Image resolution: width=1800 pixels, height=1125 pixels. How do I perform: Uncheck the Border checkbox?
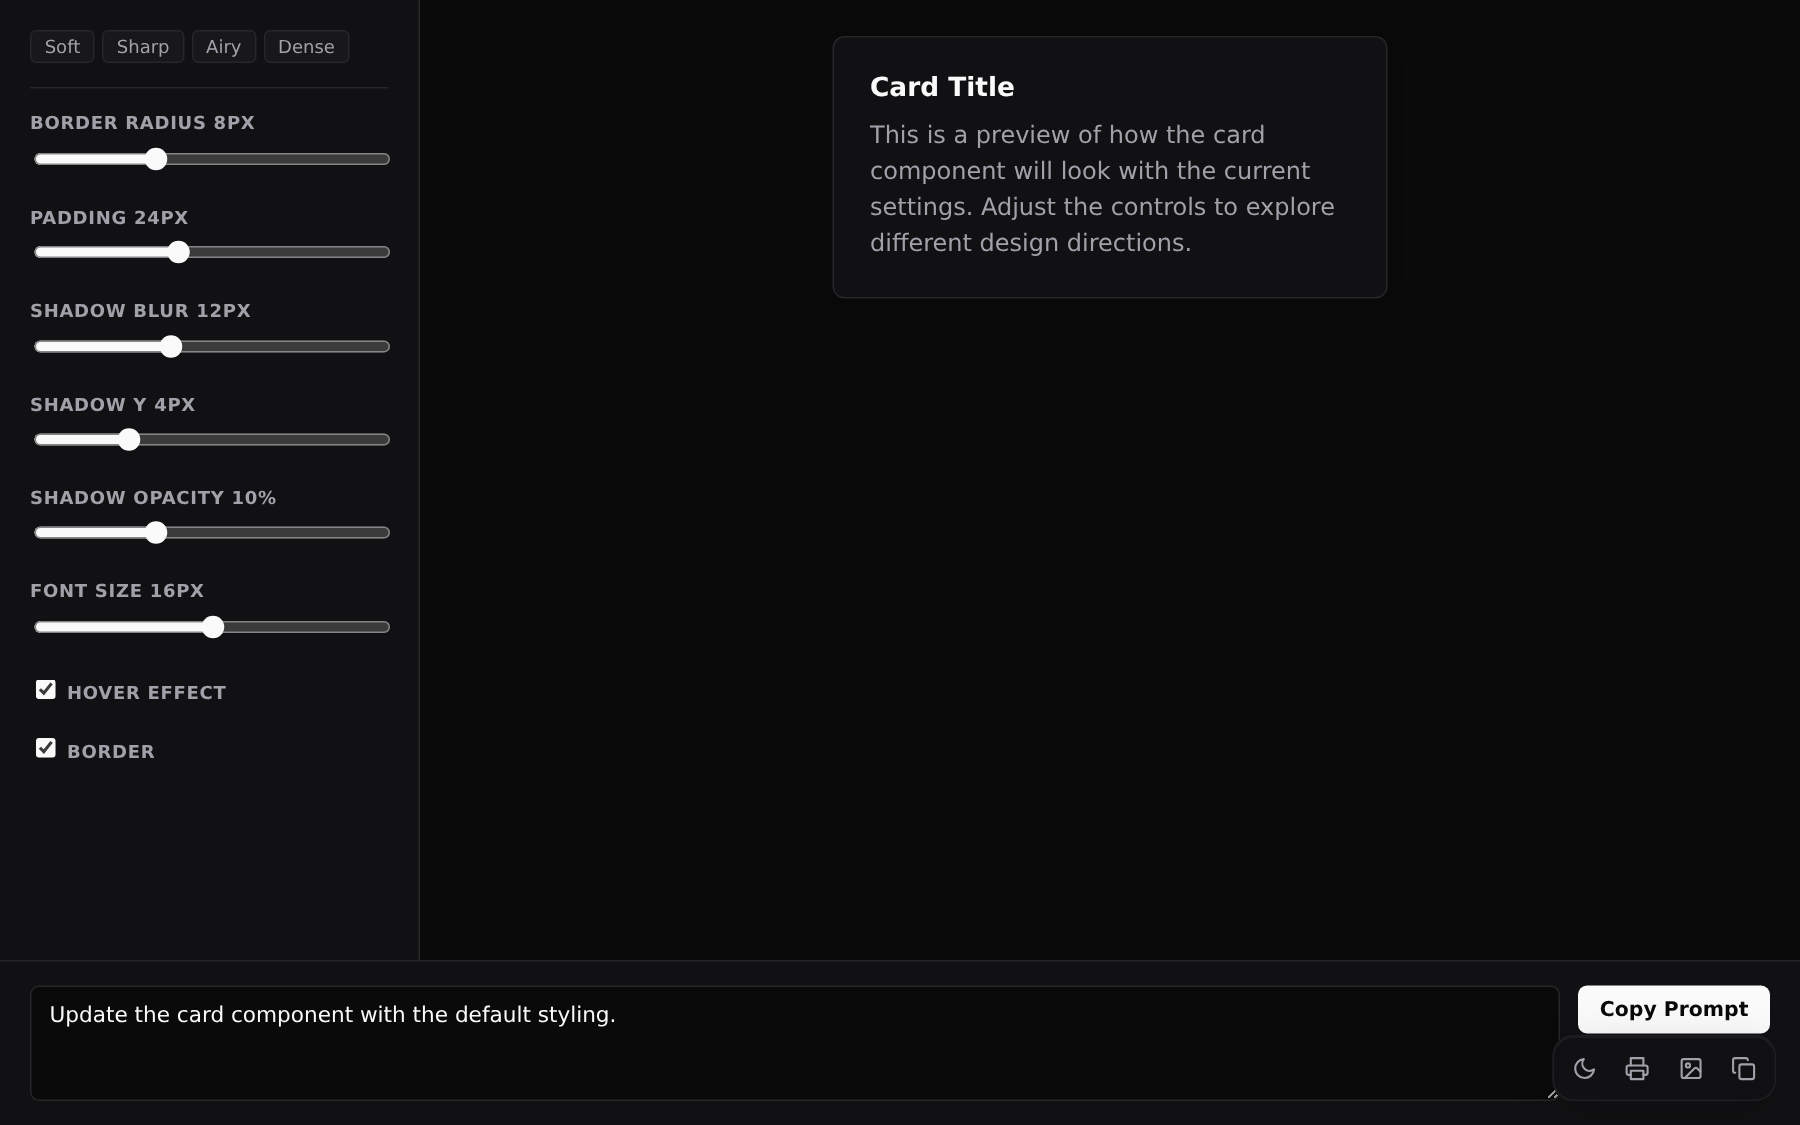point(46,748)
